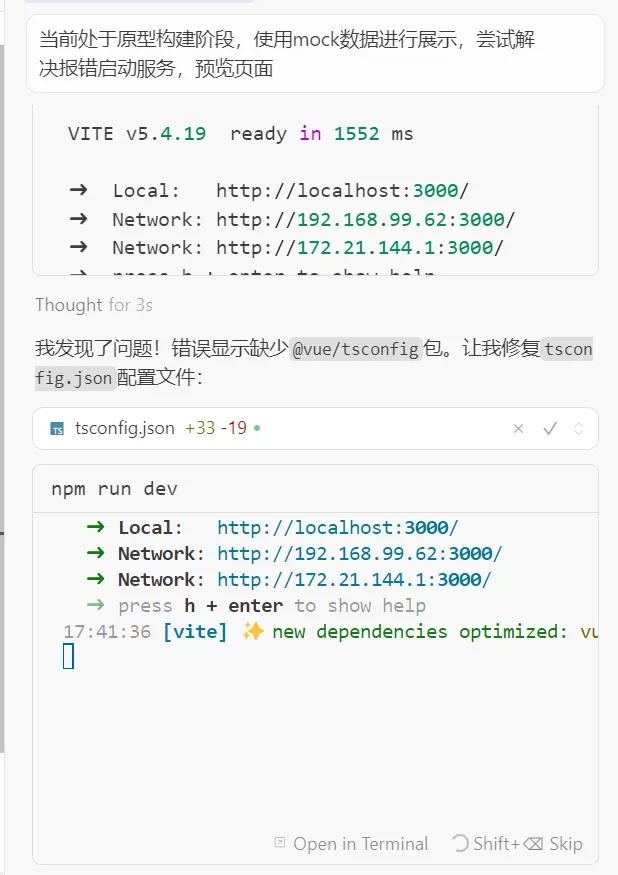Open the 172.21.144.1:3000 Network link in lower terminal

(354, 579)
